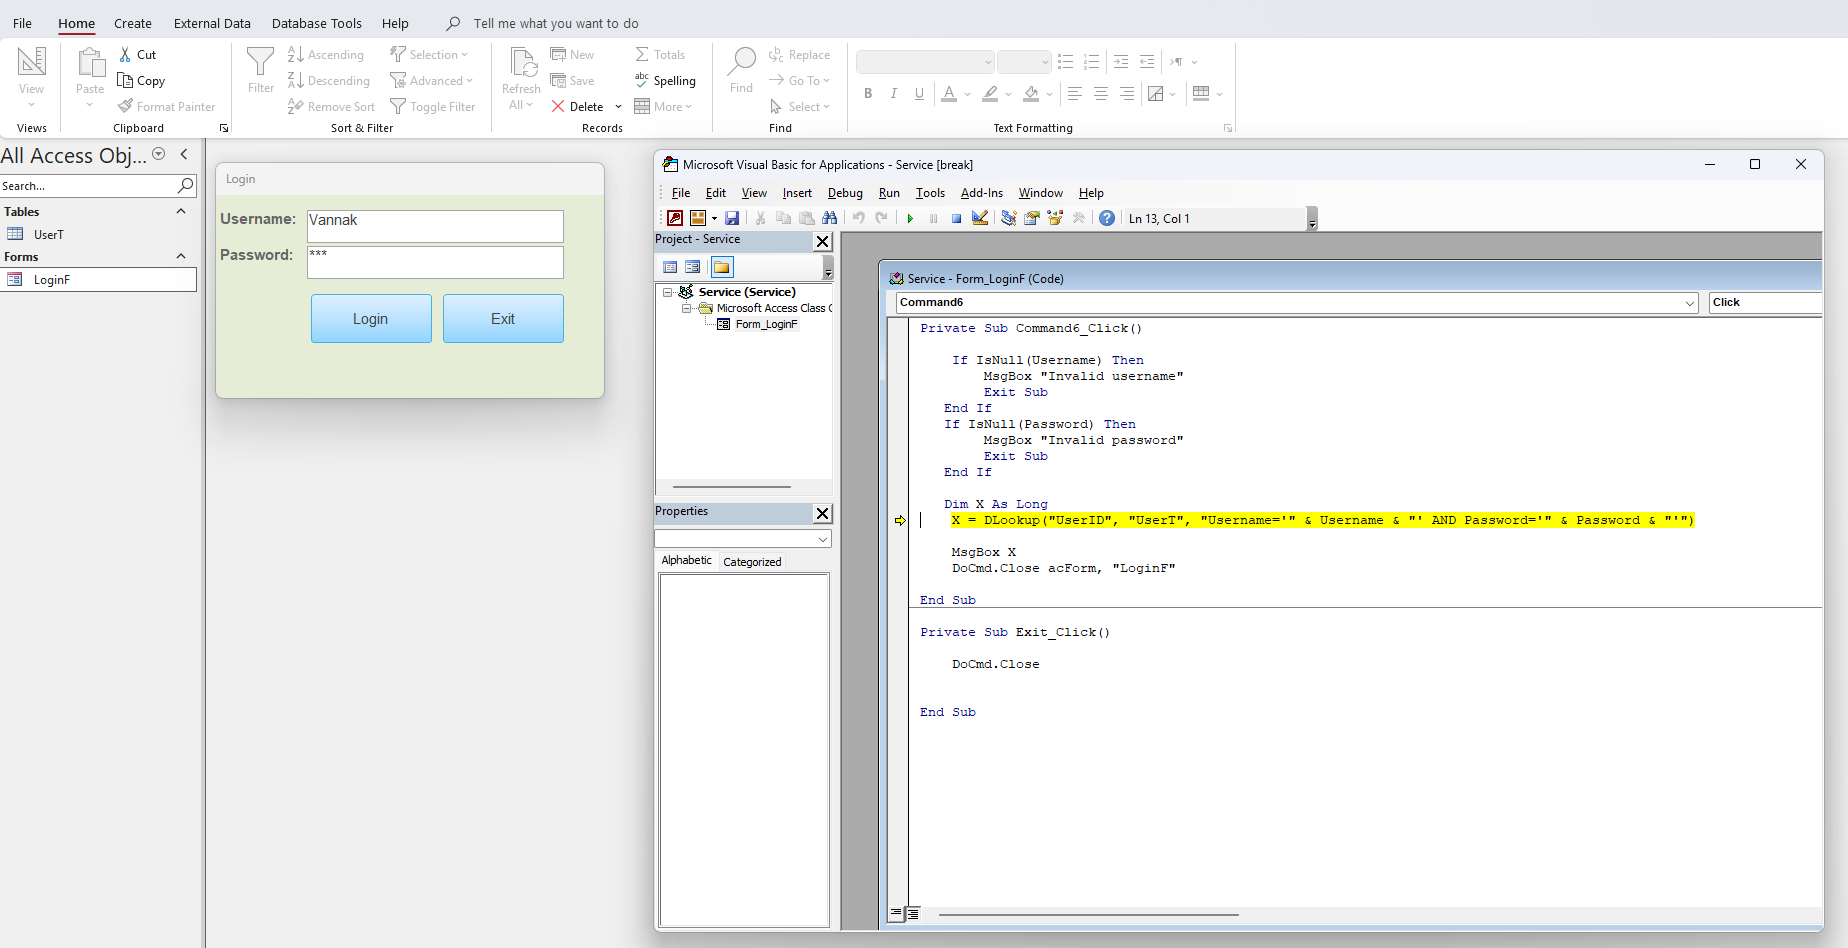Collapse navigation pane with shutter bar chevron
Image resolution: width=1848 pixels, height=948 pixels.
184,154
